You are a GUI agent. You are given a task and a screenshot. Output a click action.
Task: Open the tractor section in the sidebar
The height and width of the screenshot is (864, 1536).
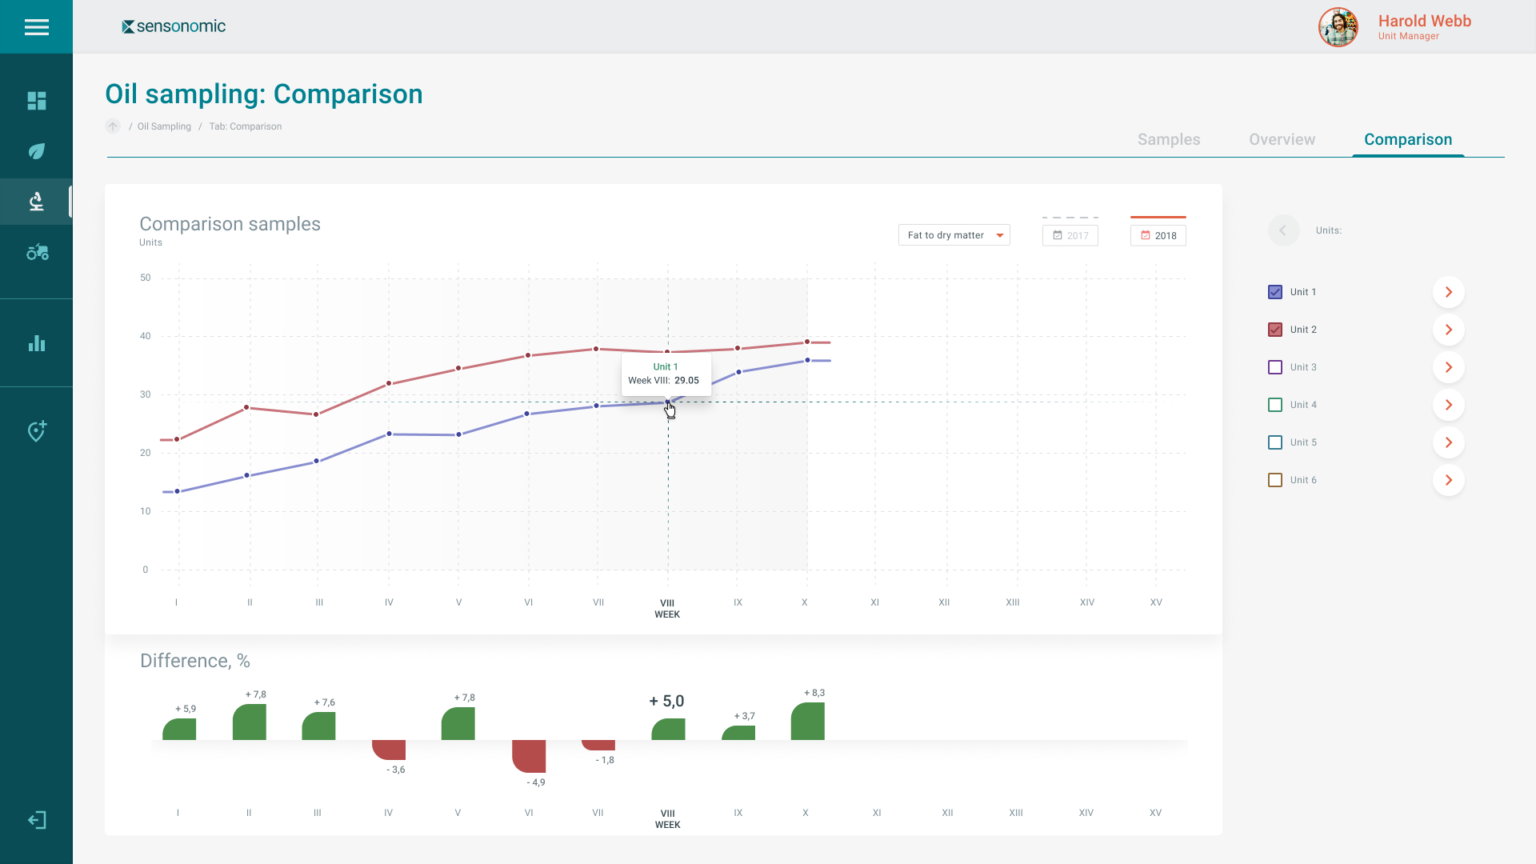[36, 252]
